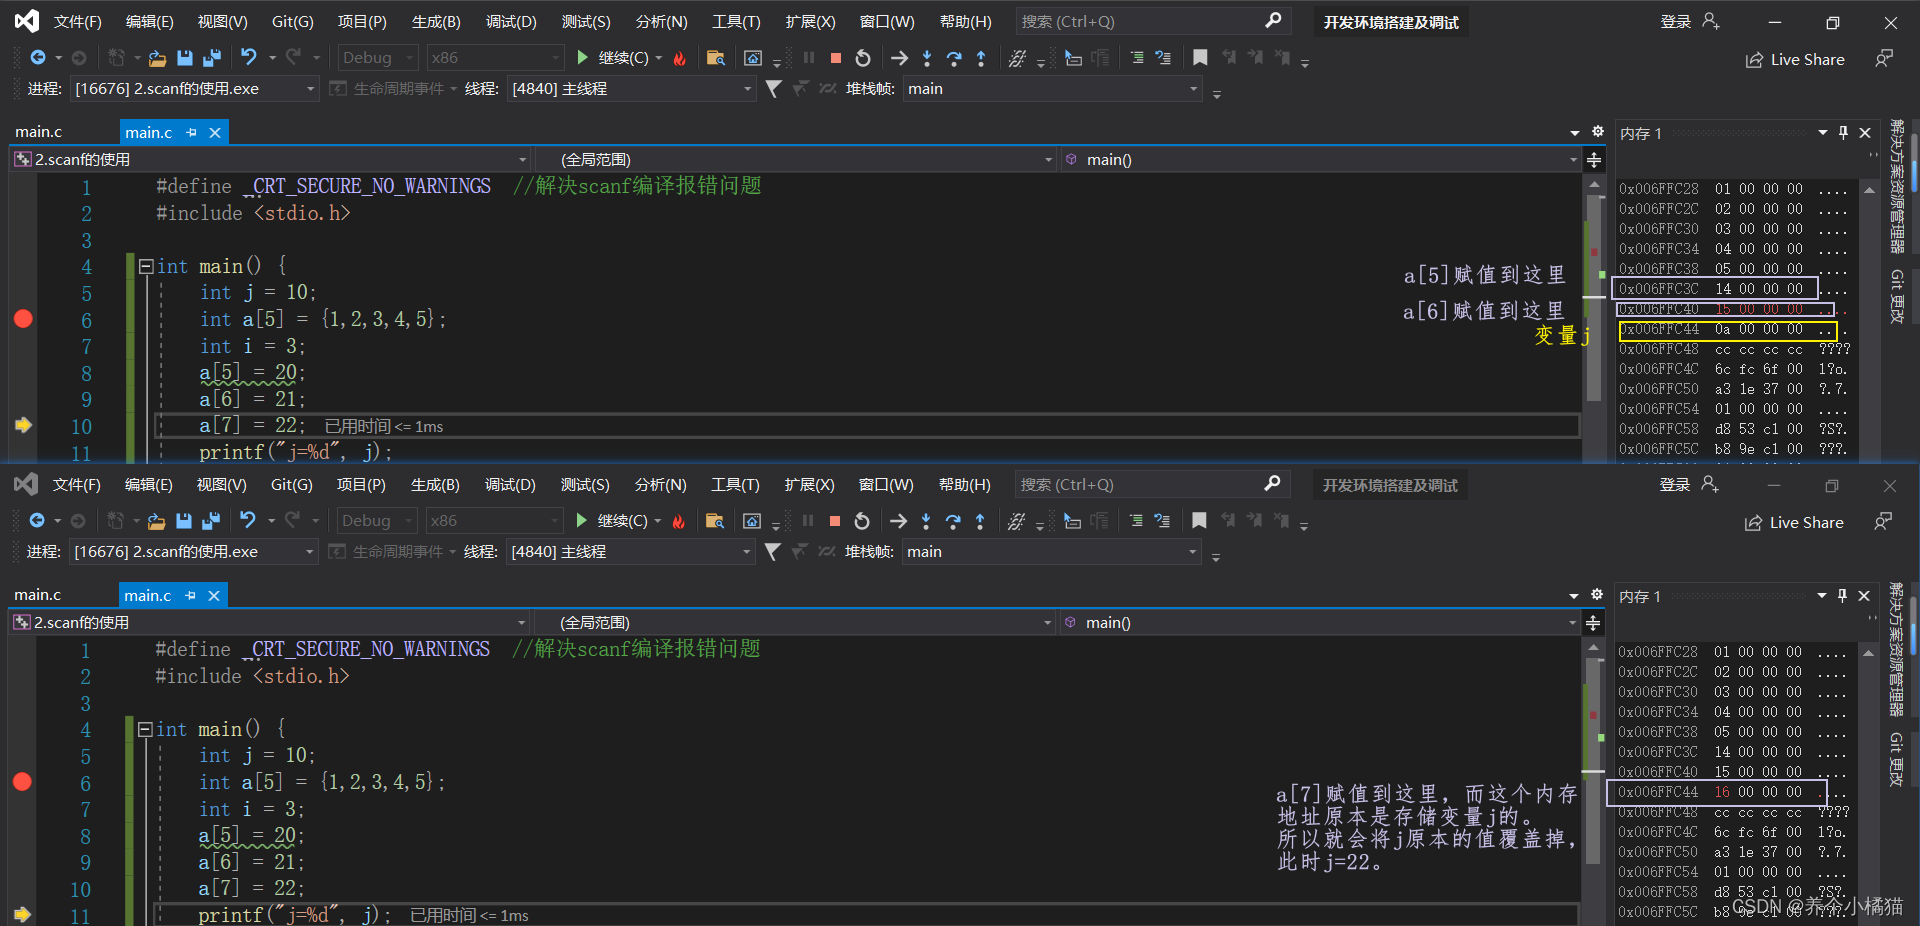This screenshot has width=1920, height=926.
Task: Toggle auto-hide pin on bottom 内存 1 panel
Action: coord(1843,595)
